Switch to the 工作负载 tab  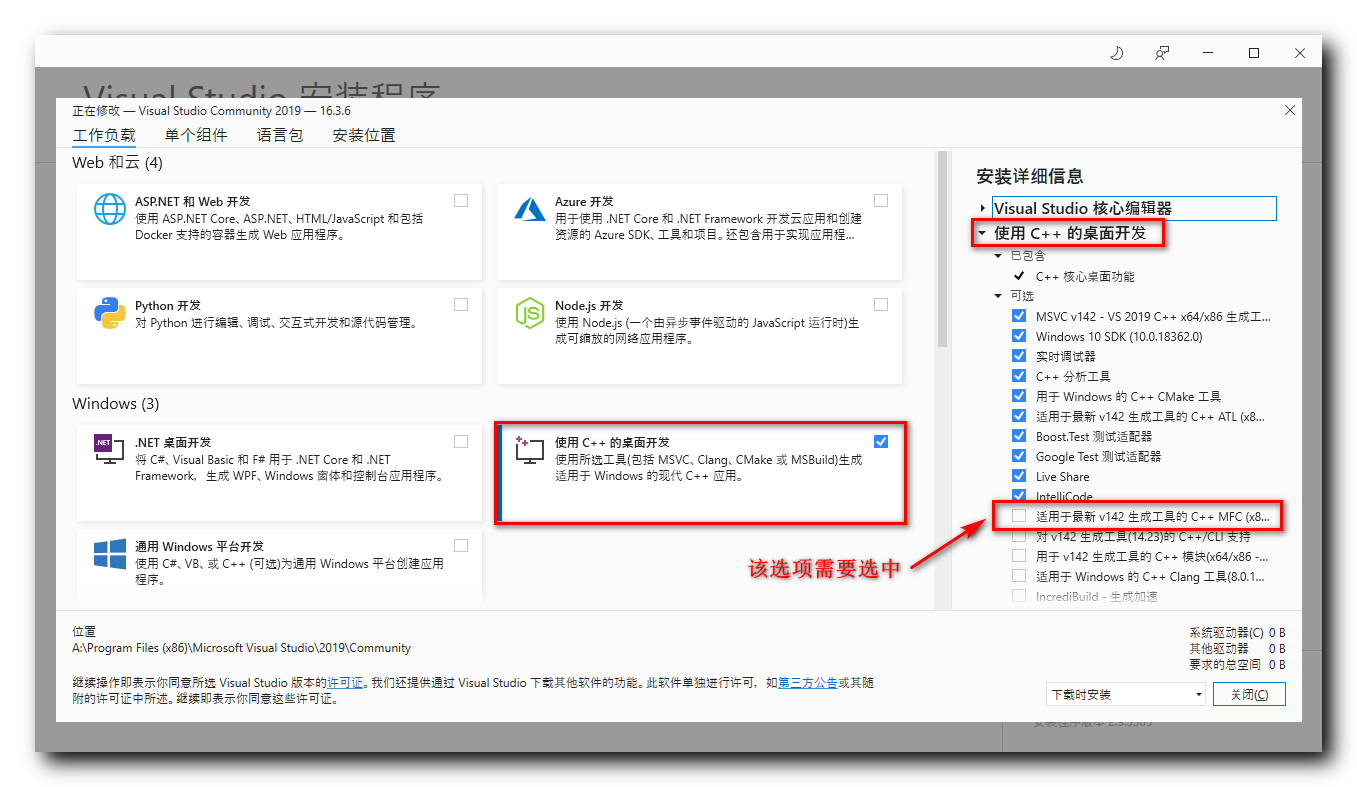point(104,135)
